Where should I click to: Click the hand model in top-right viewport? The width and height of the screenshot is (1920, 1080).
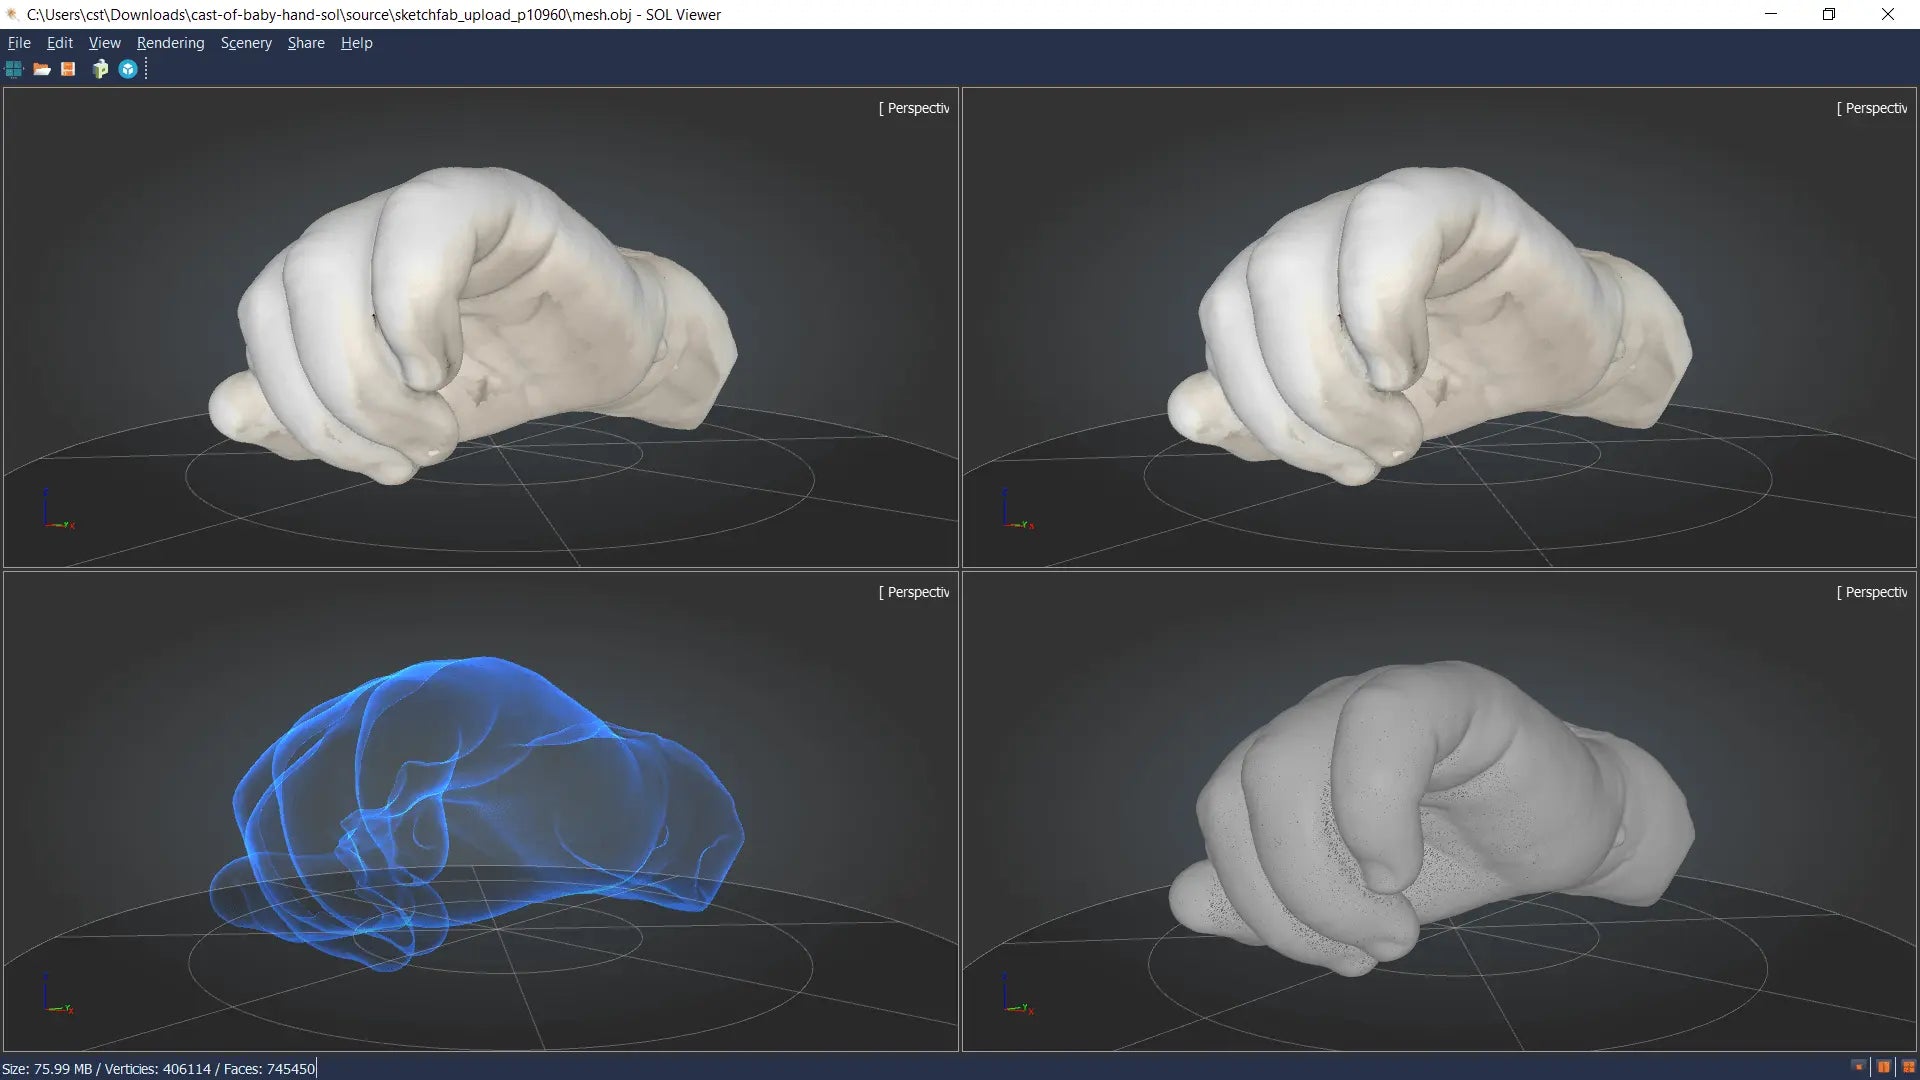pyautogui.click(x=1430, y=325)
